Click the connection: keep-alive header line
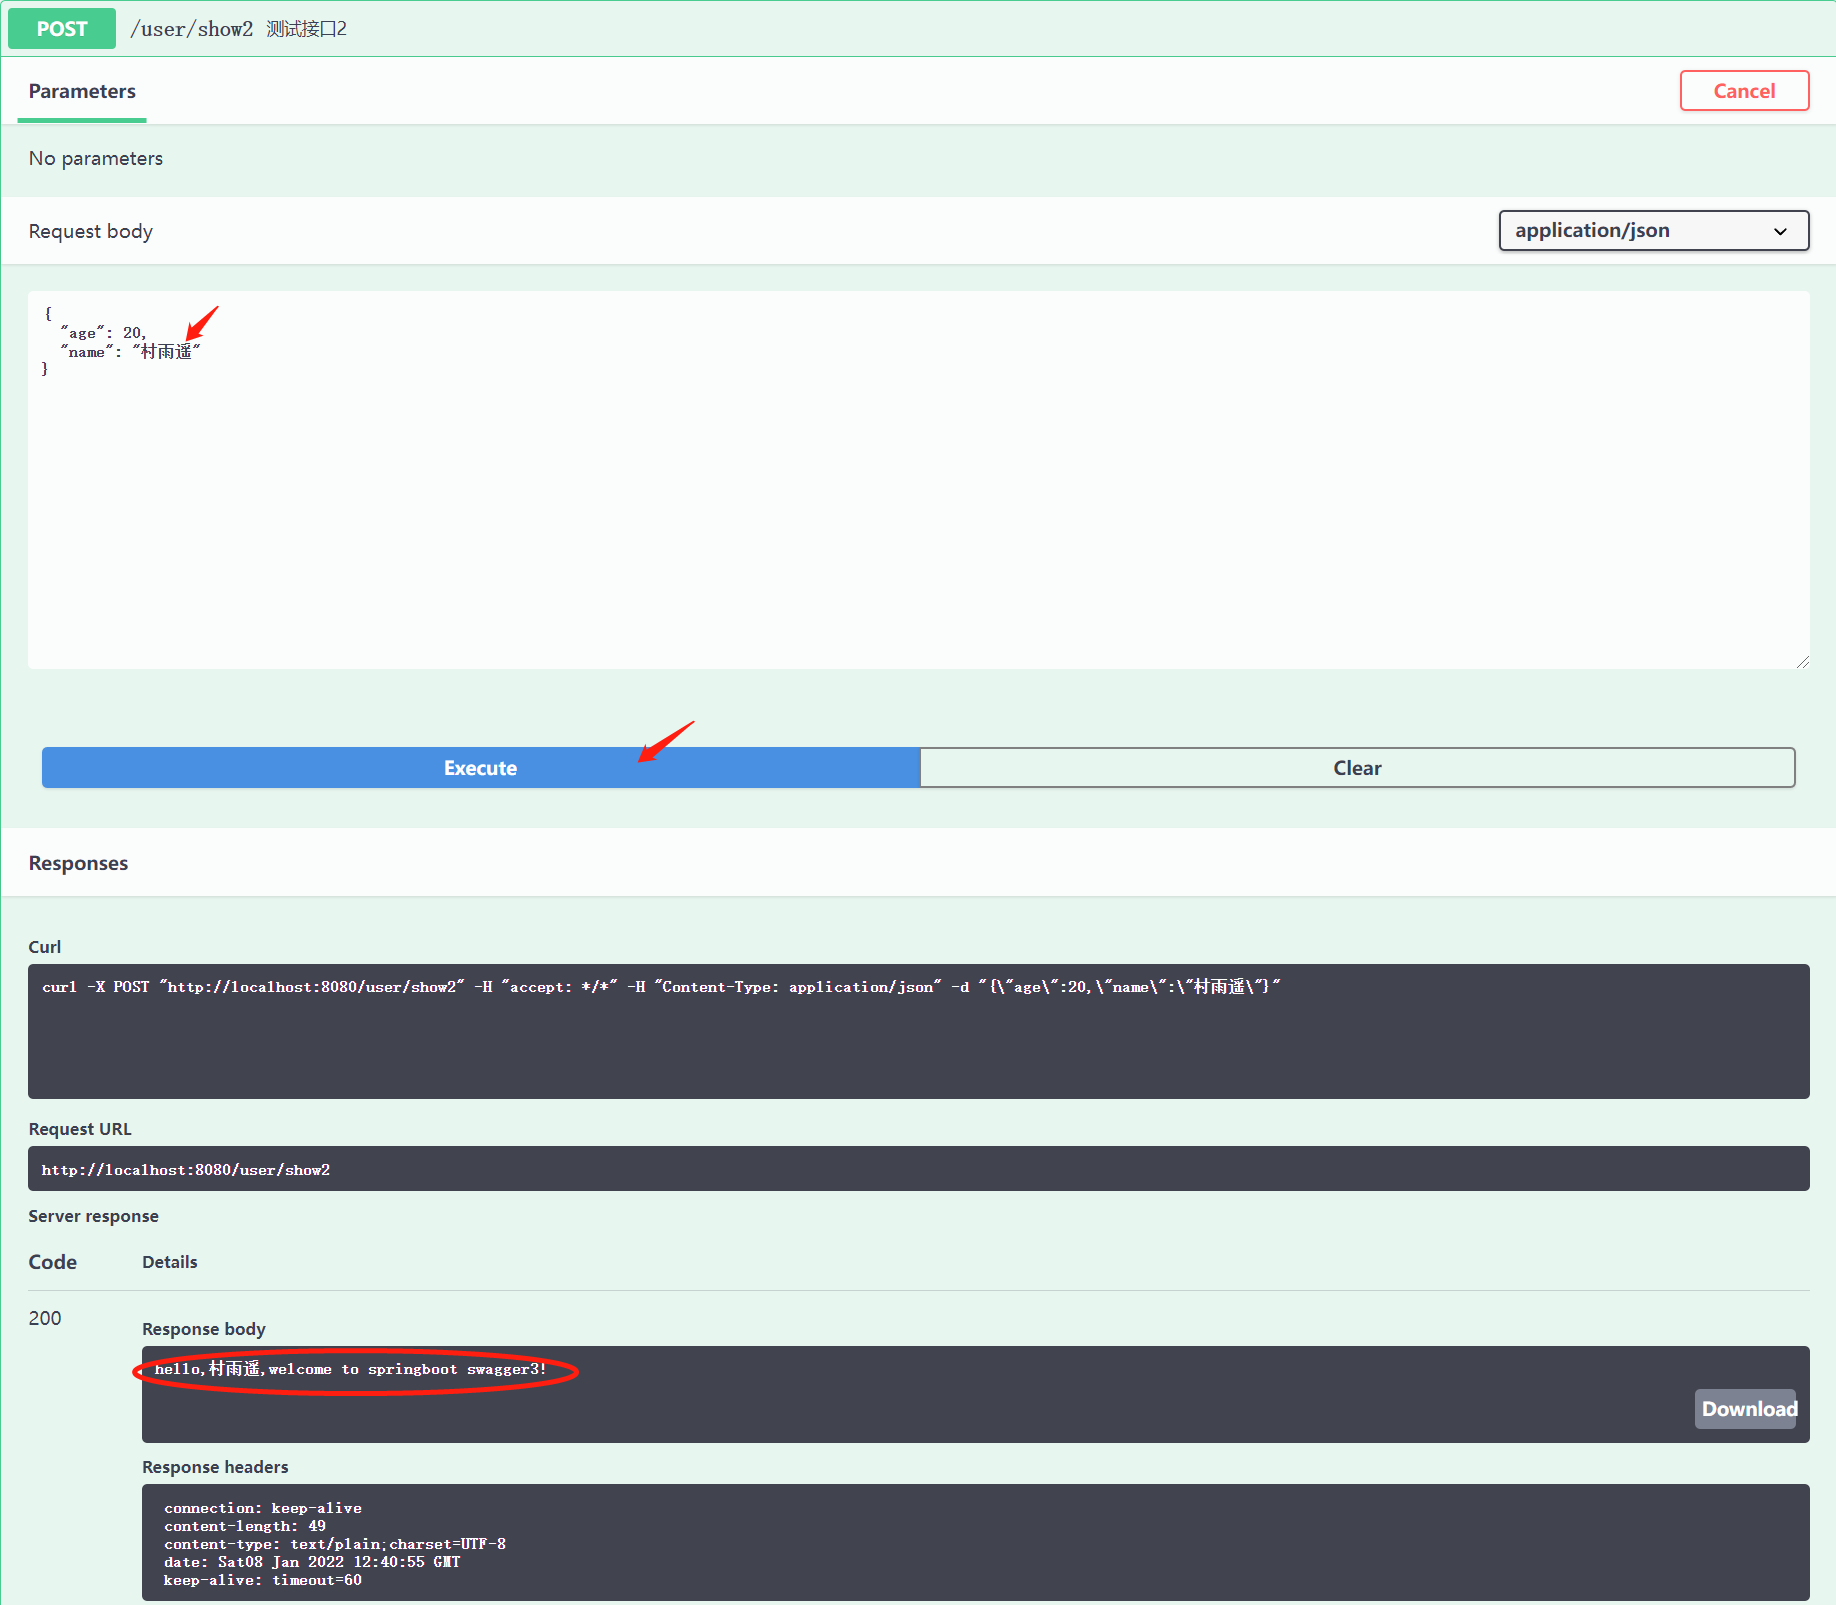The width and height of the screenshot is (1836, 1605). (x=263, y=1508)
